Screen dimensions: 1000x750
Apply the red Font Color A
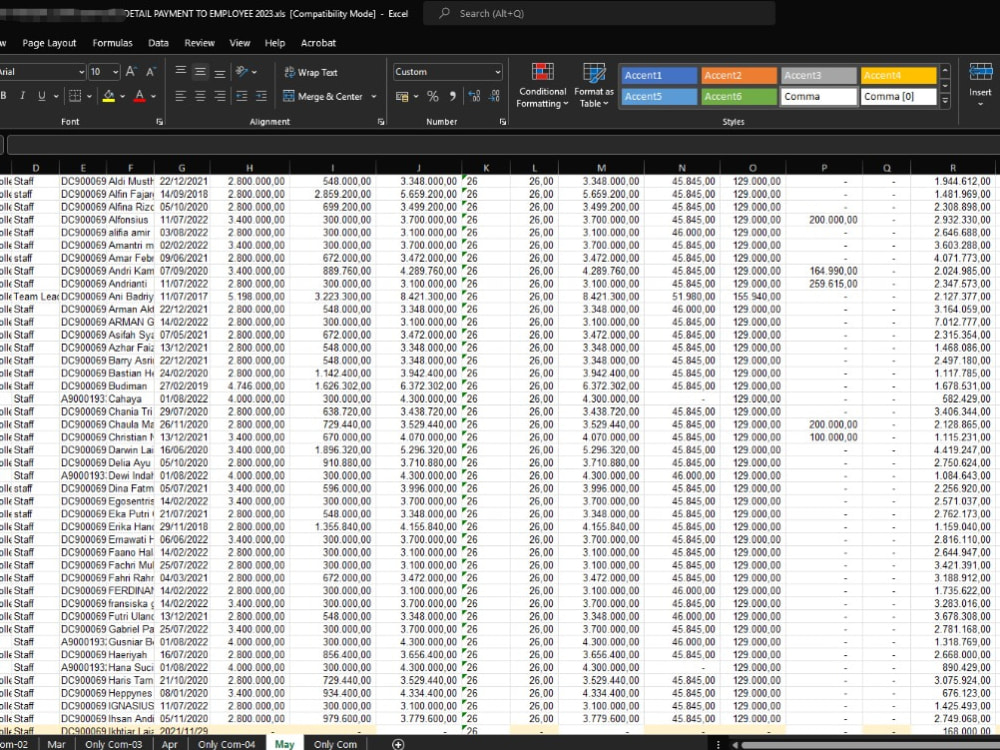(x=140, y=96)
